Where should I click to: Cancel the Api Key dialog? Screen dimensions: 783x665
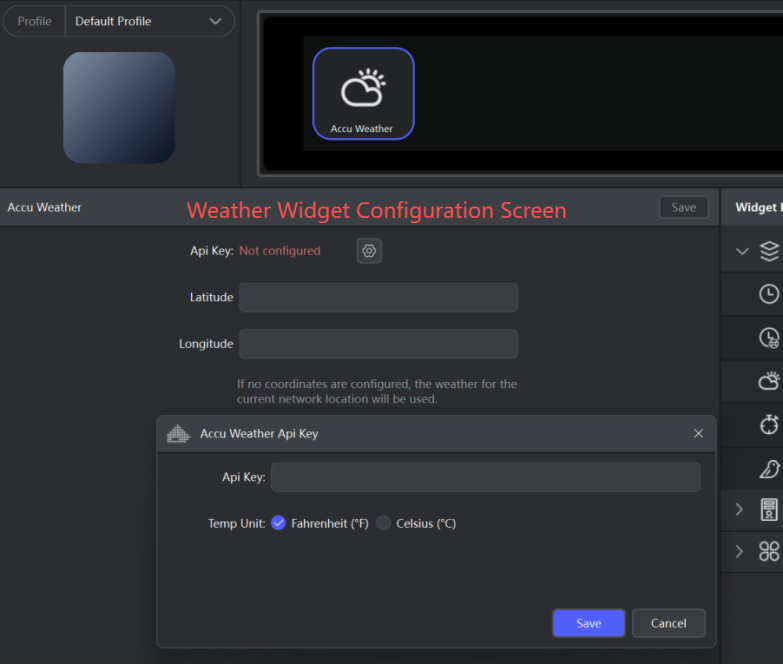pyautogui.click(x=669, y=623)
